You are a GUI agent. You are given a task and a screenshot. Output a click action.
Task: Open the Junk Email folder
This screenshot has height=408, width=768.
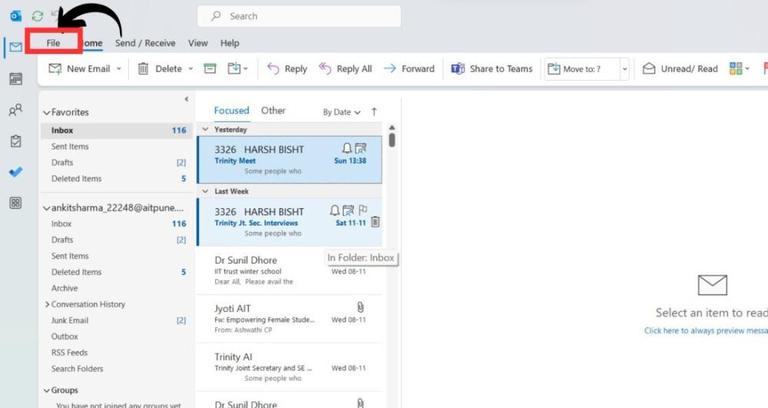(x=117, y=320)
